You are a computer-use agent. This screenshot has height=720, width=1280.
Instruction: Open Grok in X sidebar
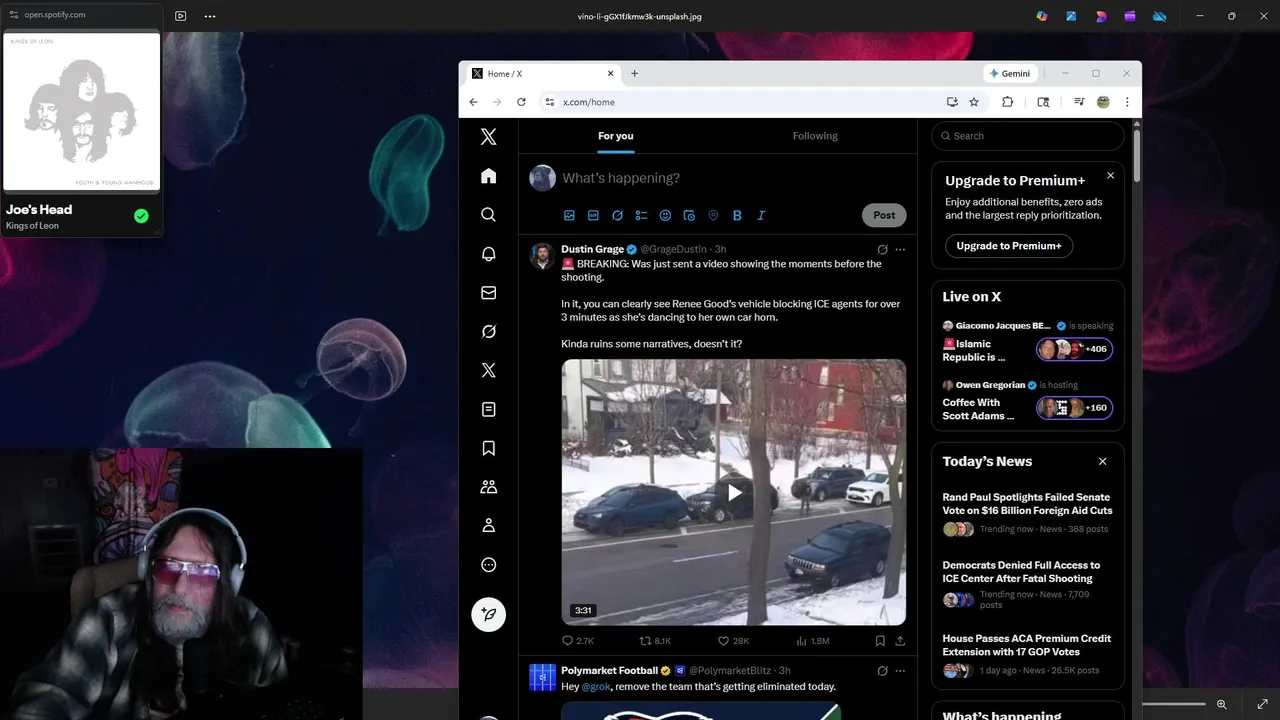tap(488, 332)
